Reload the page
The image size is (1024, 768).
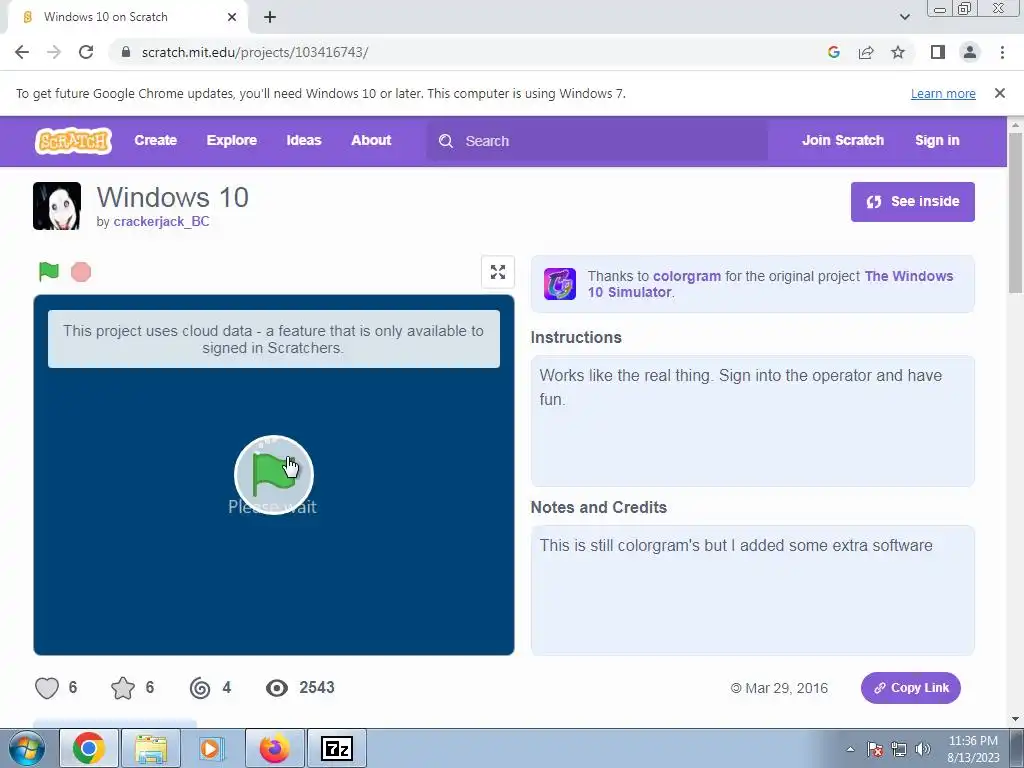86,52
